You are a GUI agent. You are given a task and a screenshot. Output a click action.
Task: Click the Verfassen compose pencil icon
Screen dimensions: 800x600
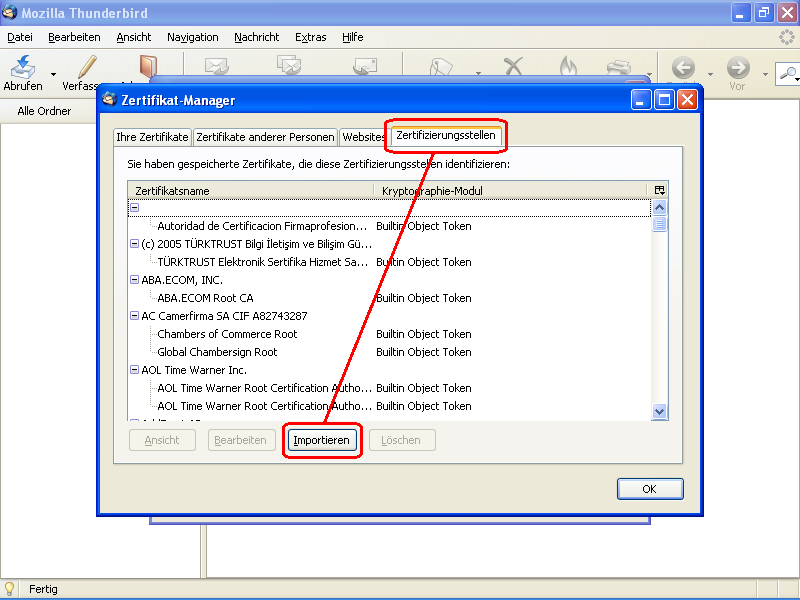[87, 67]
